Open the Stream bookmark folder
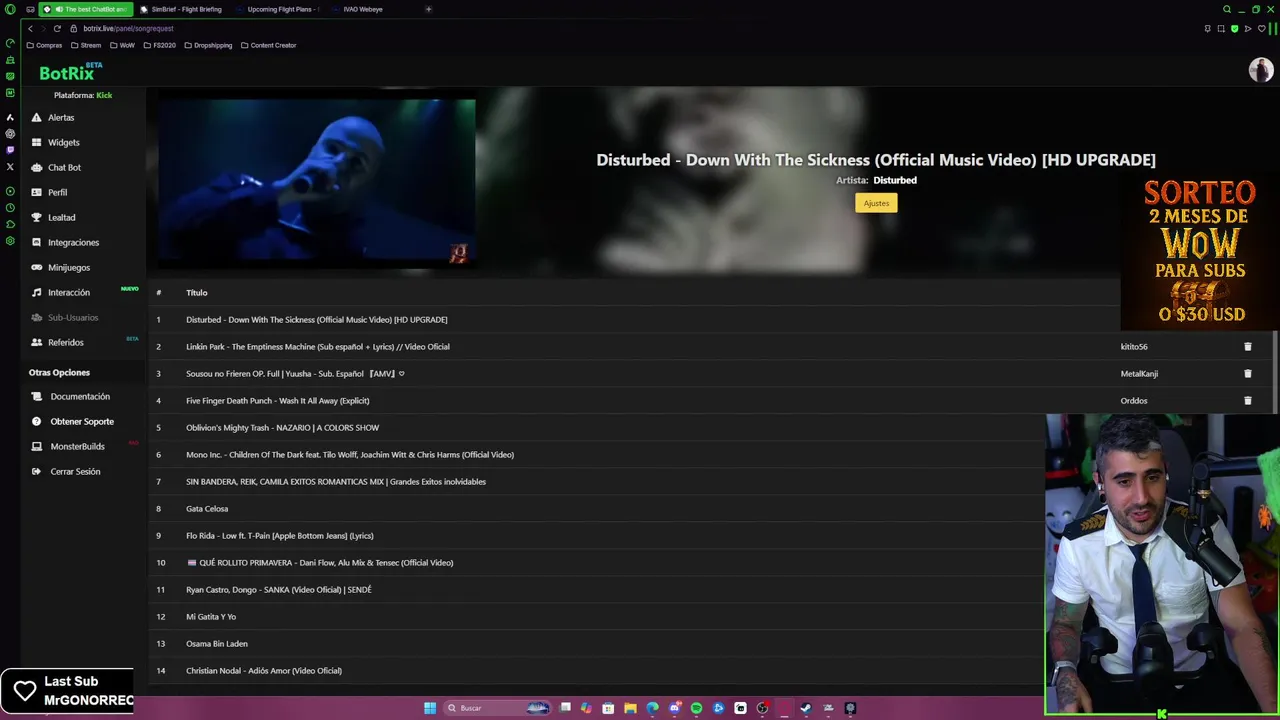 pyautogui.click(x=86, y=45)
